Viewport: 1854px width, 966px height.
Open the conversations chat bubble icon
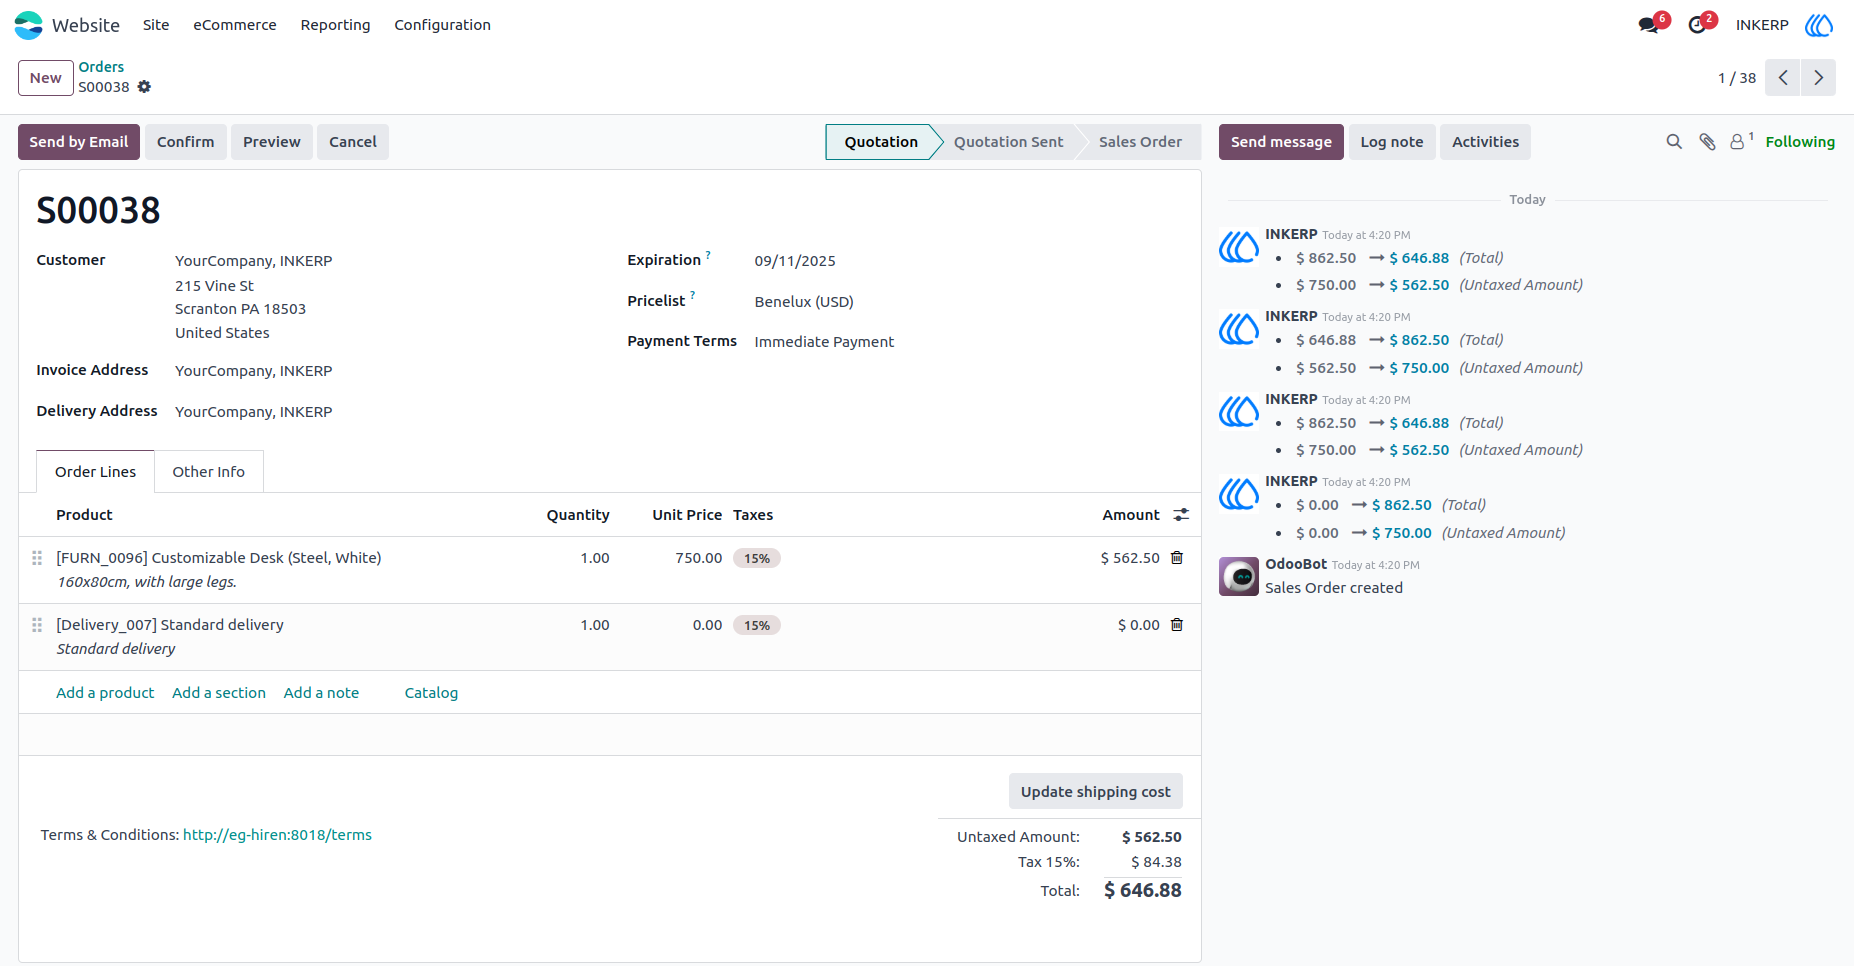(1648, 25)
